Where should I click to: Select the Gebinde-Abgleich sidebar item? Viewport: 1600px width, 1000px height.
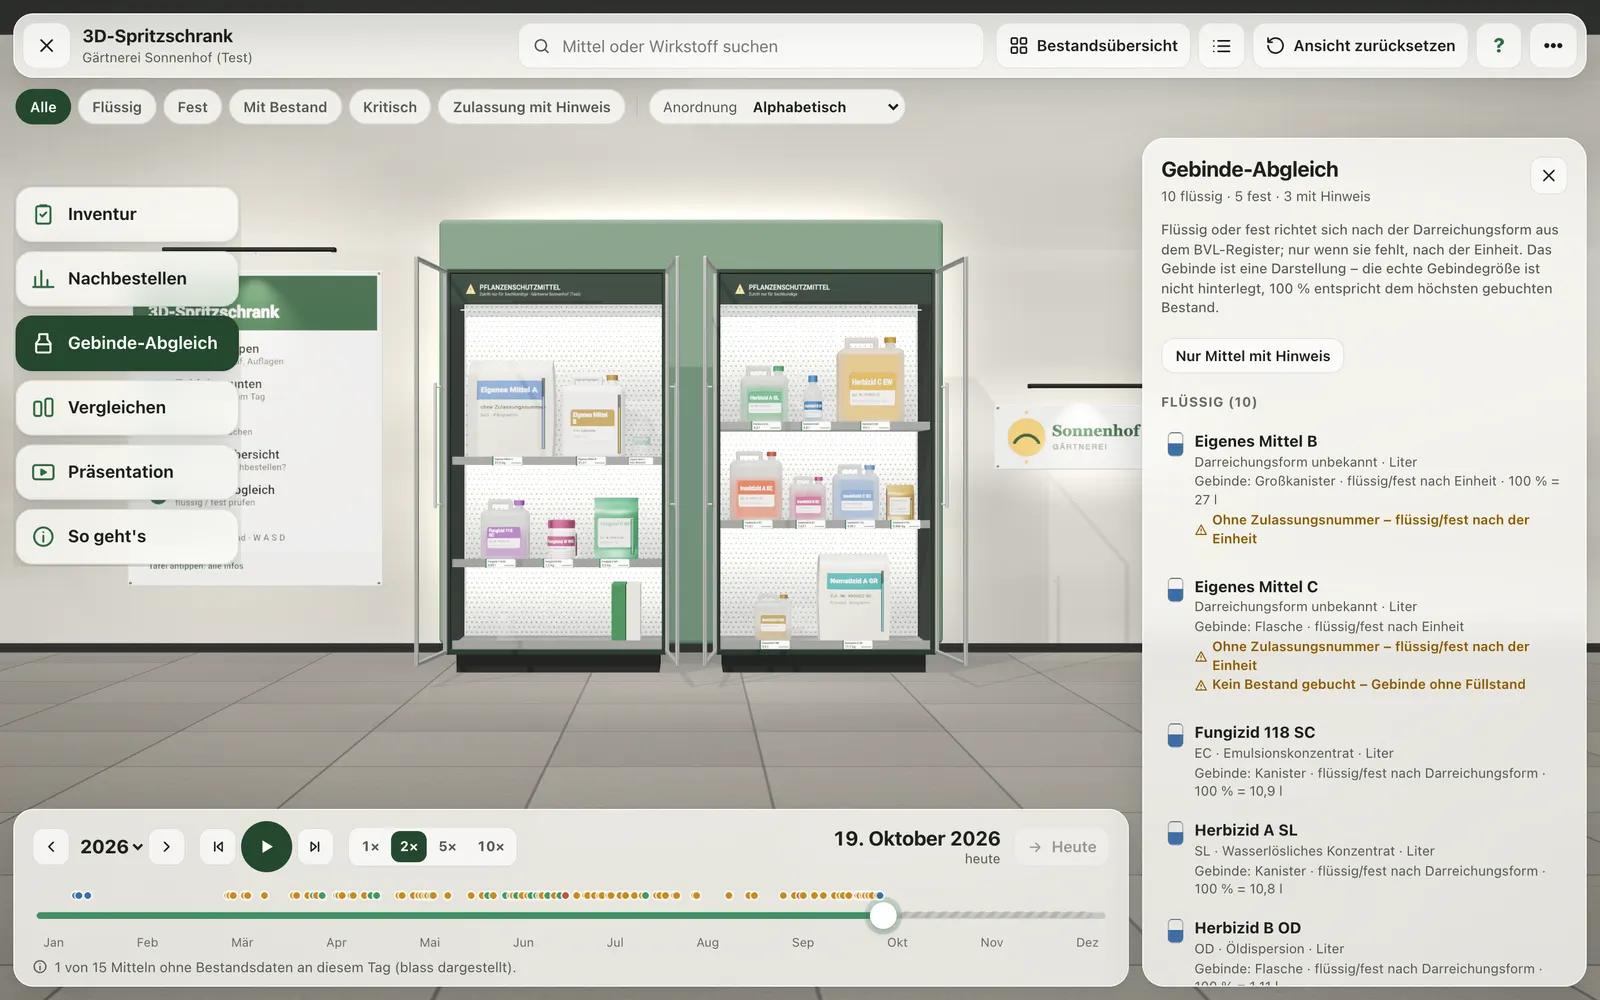click(x=127, y=343)
